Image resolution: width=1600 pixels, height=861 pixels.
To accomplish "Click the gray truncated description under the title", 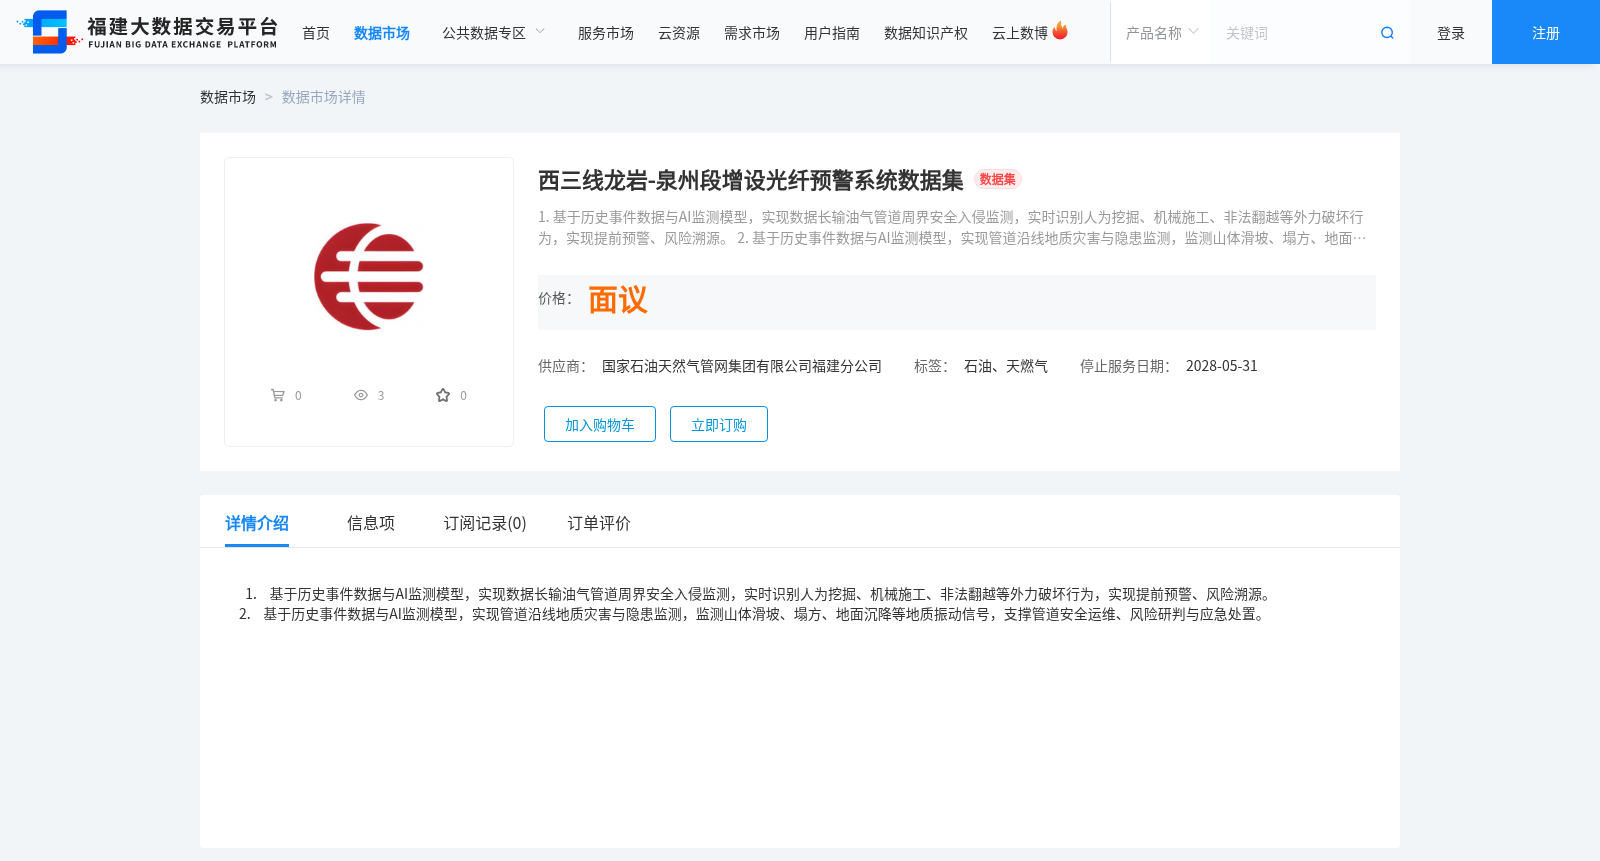I will (x=952, y=228).
